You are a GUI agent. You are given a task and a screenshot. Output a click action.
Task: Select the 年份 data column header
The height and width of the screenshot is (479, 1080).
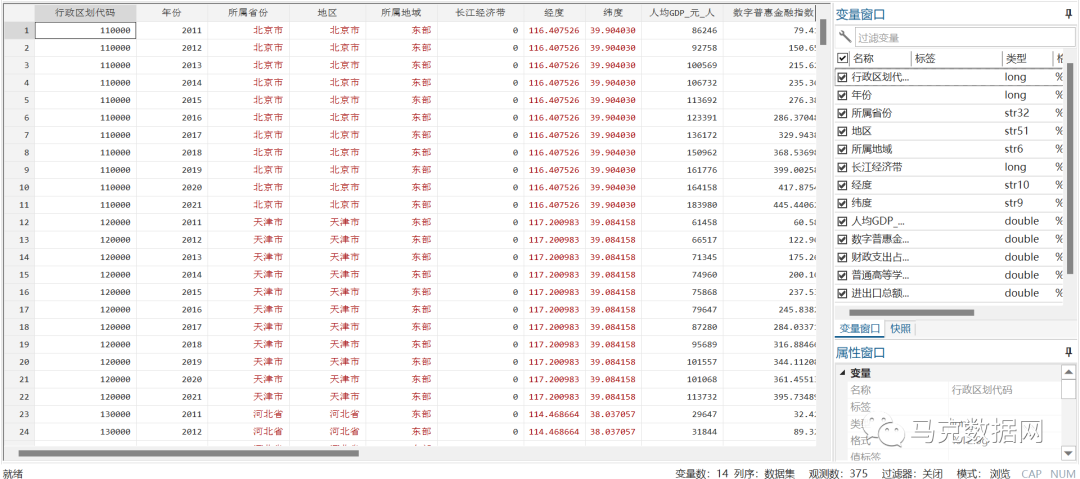[172, 12]
